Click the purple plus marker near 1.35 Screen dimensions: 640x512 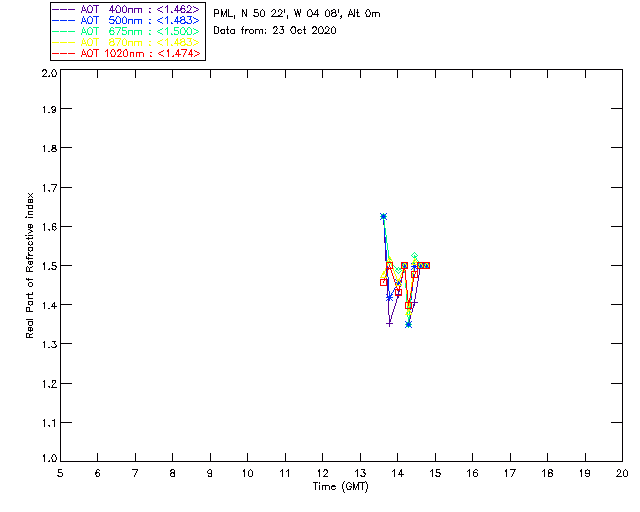pyautogui.click(x=390, y=323)
